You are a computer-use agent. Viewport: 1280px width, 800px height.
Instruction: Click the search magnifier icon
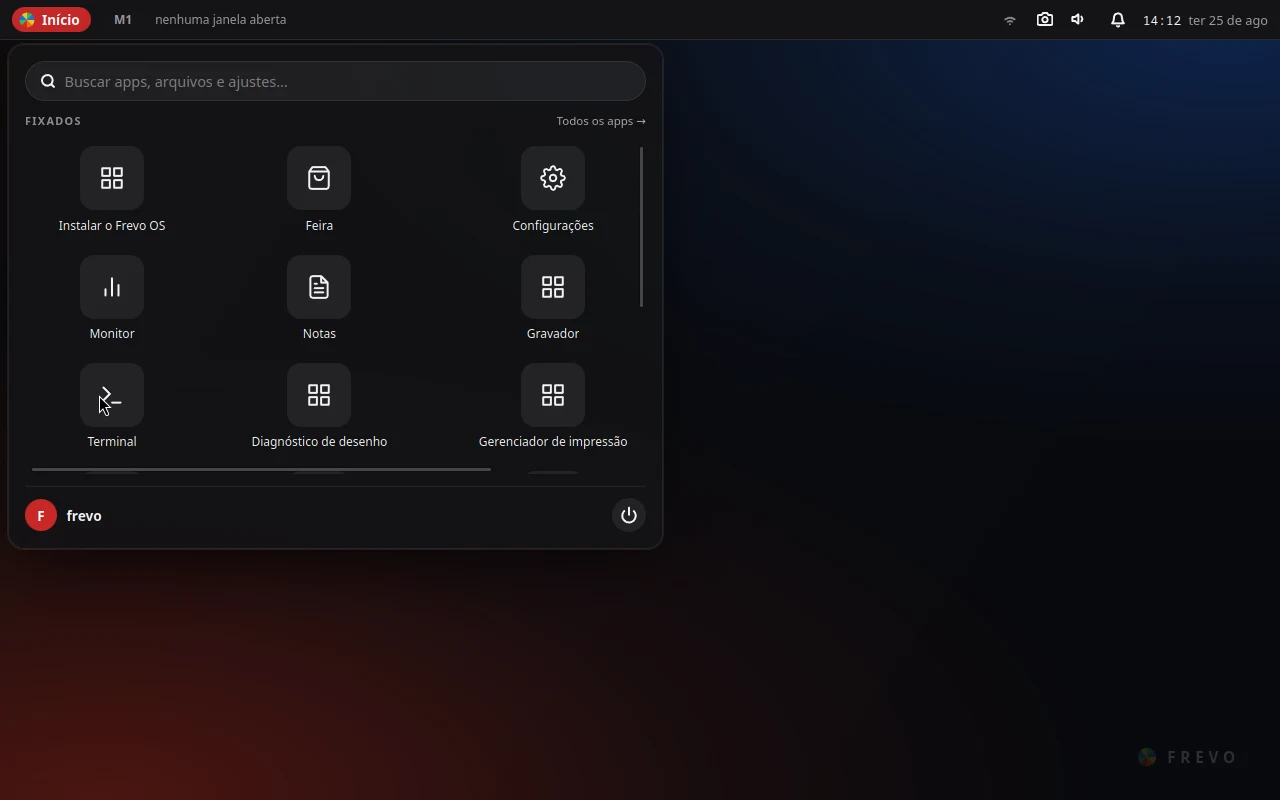point(47,81)
